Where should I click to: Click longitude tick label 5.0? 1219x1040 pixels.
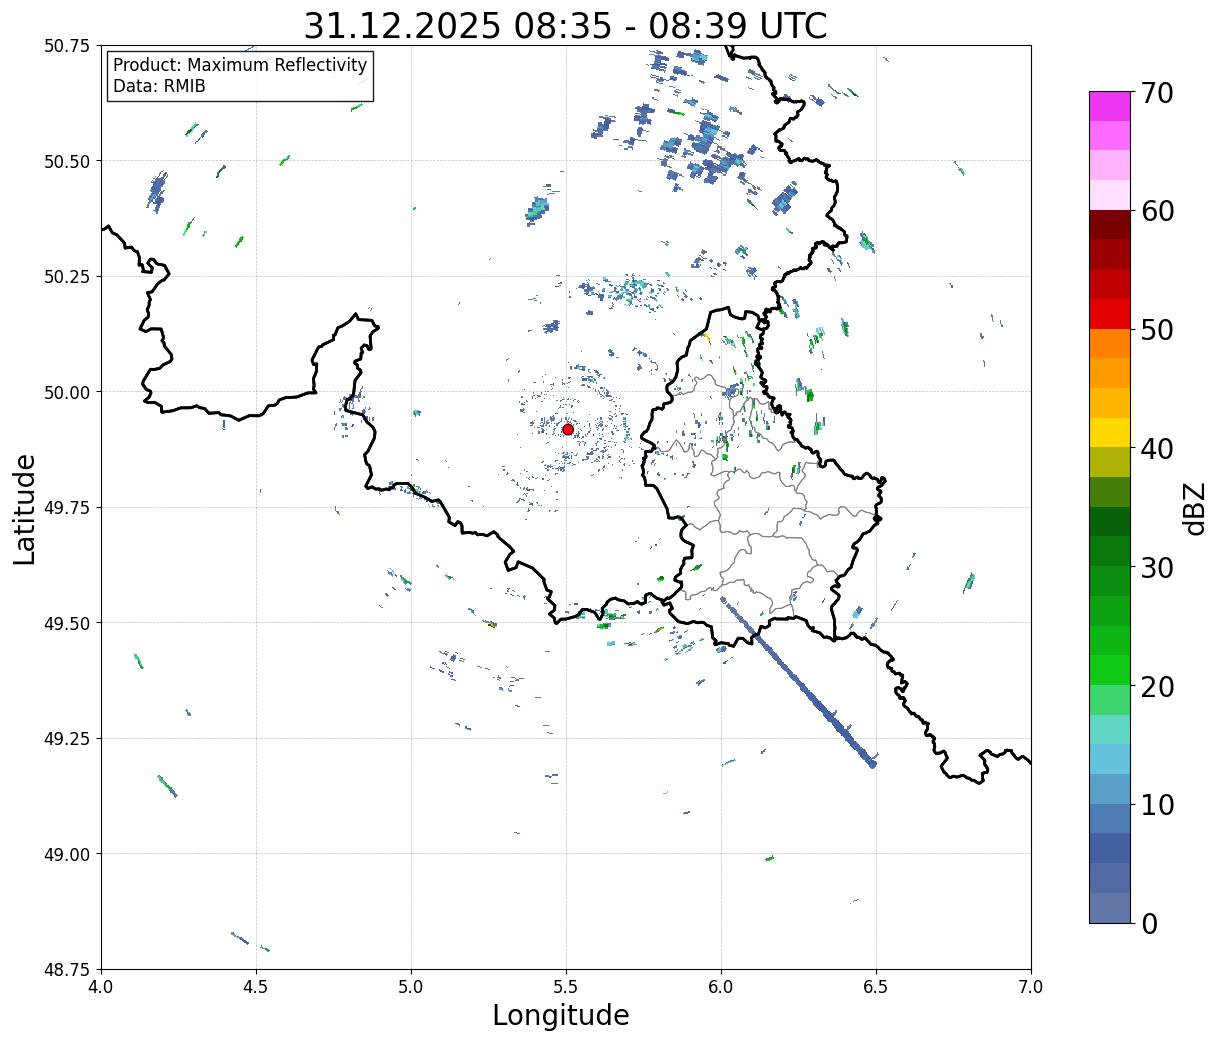(411, 987)
